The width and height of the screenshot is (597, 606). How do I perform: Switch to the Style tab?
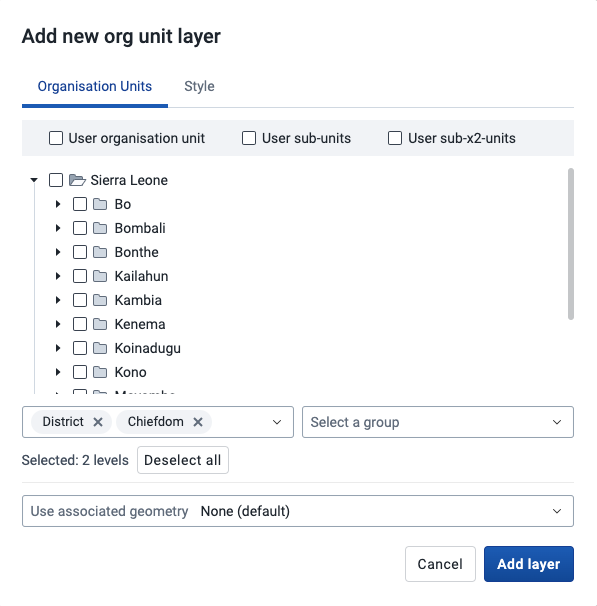click(199, 86)
